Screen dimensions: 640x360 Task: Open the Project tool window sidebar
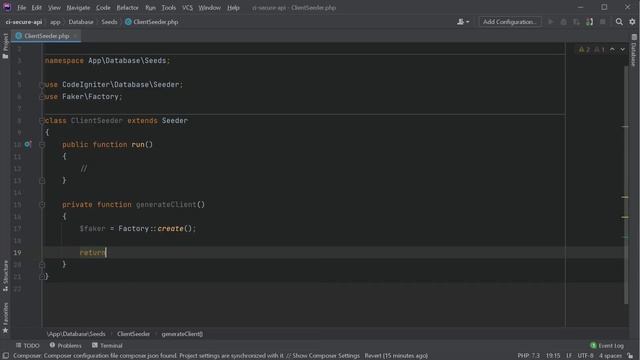(x=5, y=46)
